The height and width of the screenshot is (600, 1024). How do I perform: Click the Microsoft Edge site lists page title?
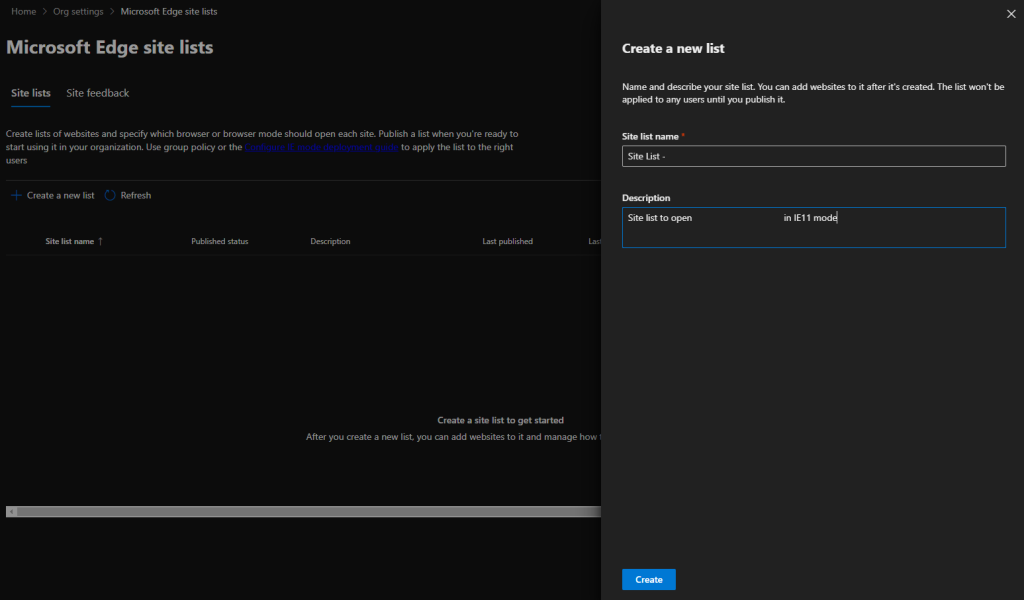110,47
